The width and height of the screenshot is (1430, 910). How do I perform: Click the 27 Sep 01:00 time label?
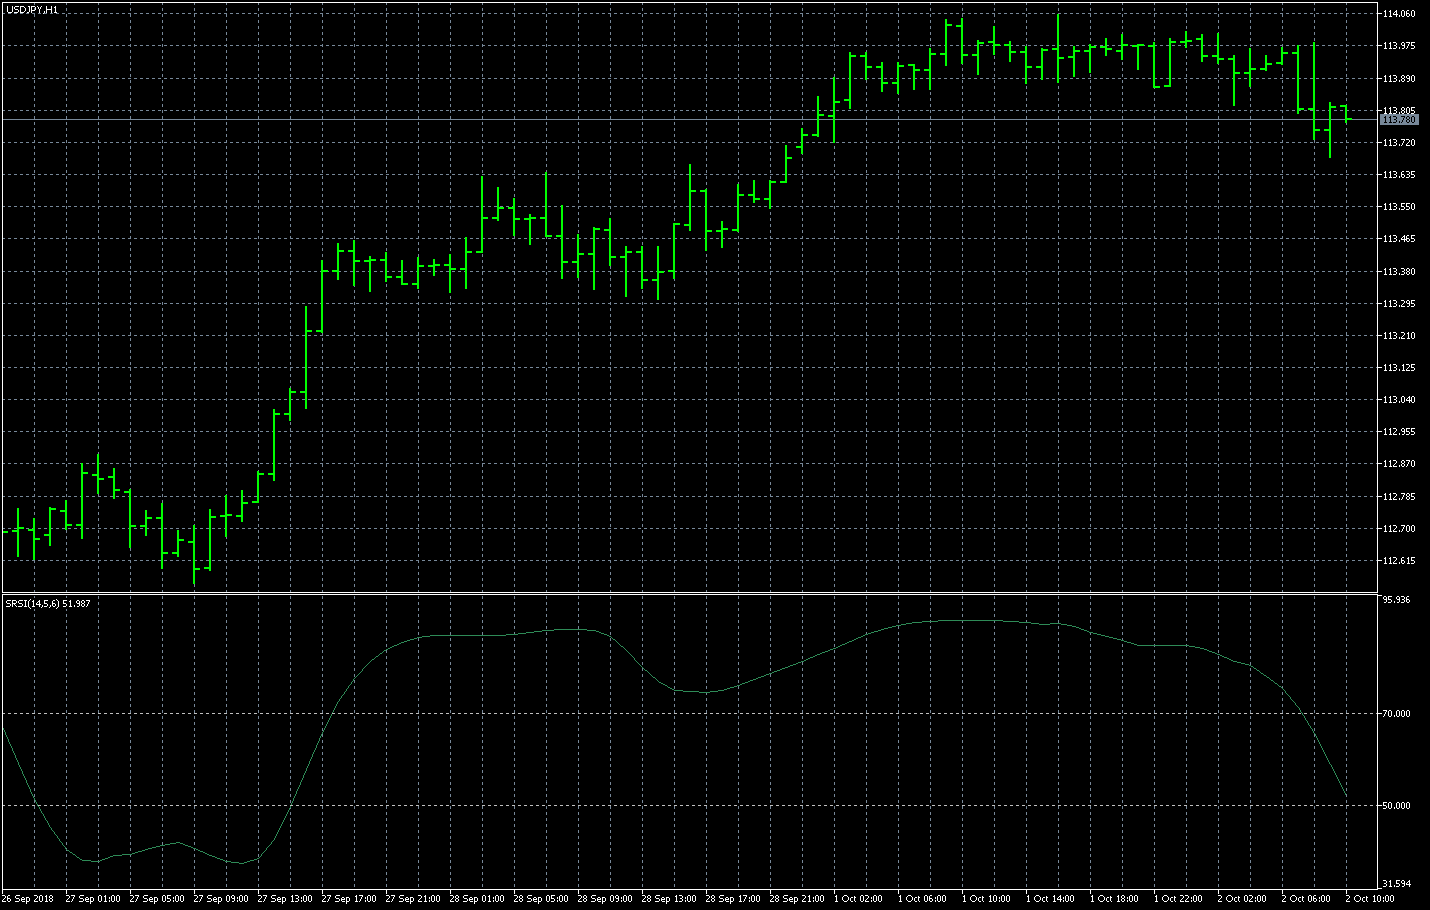93,899
